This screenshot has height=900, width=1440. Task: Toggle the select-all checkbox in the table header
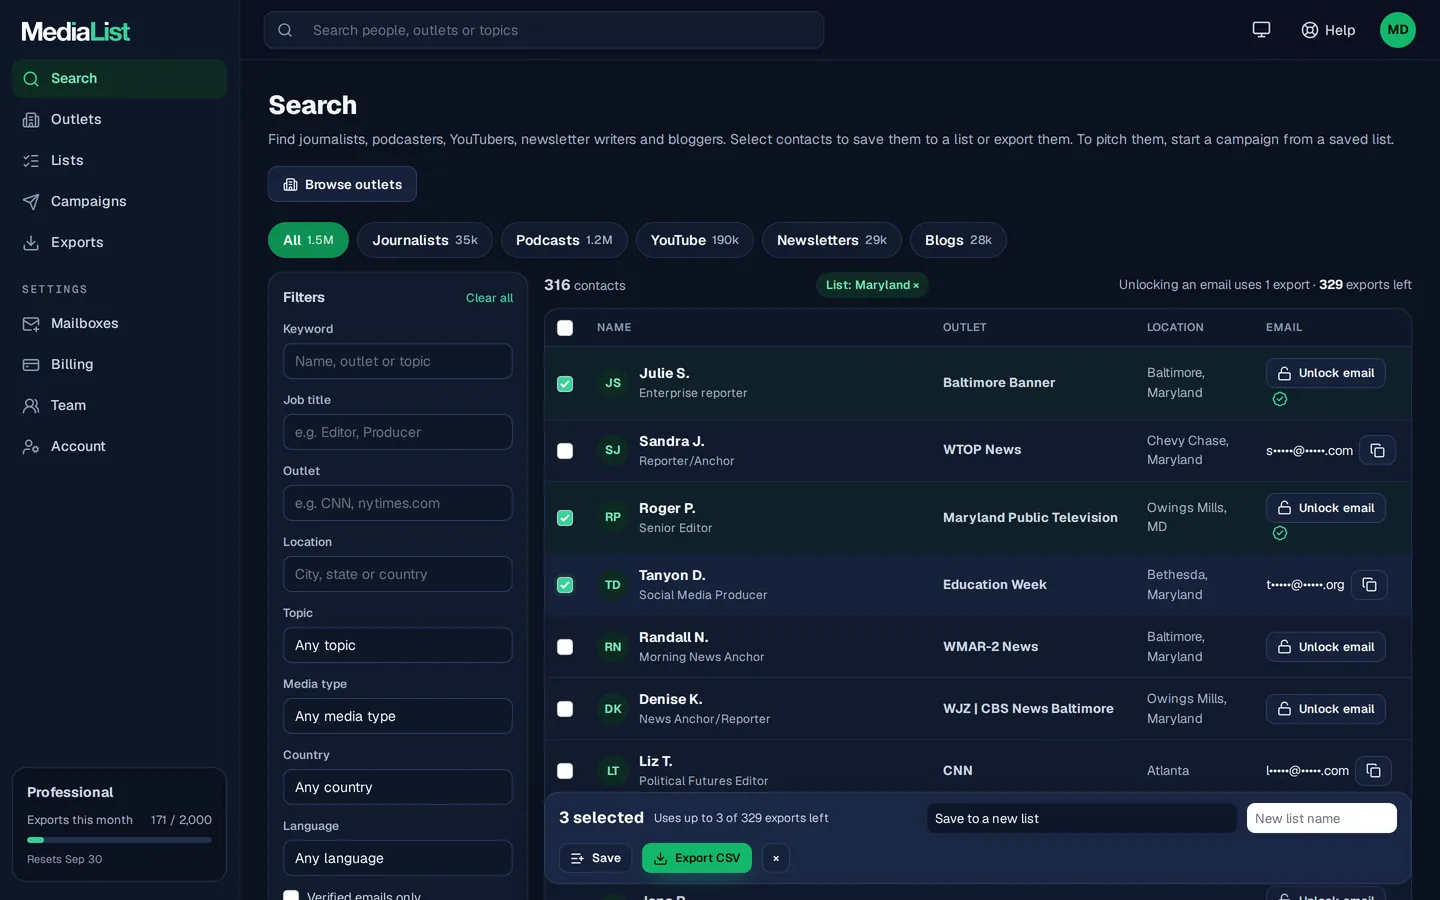coord(565,328)
